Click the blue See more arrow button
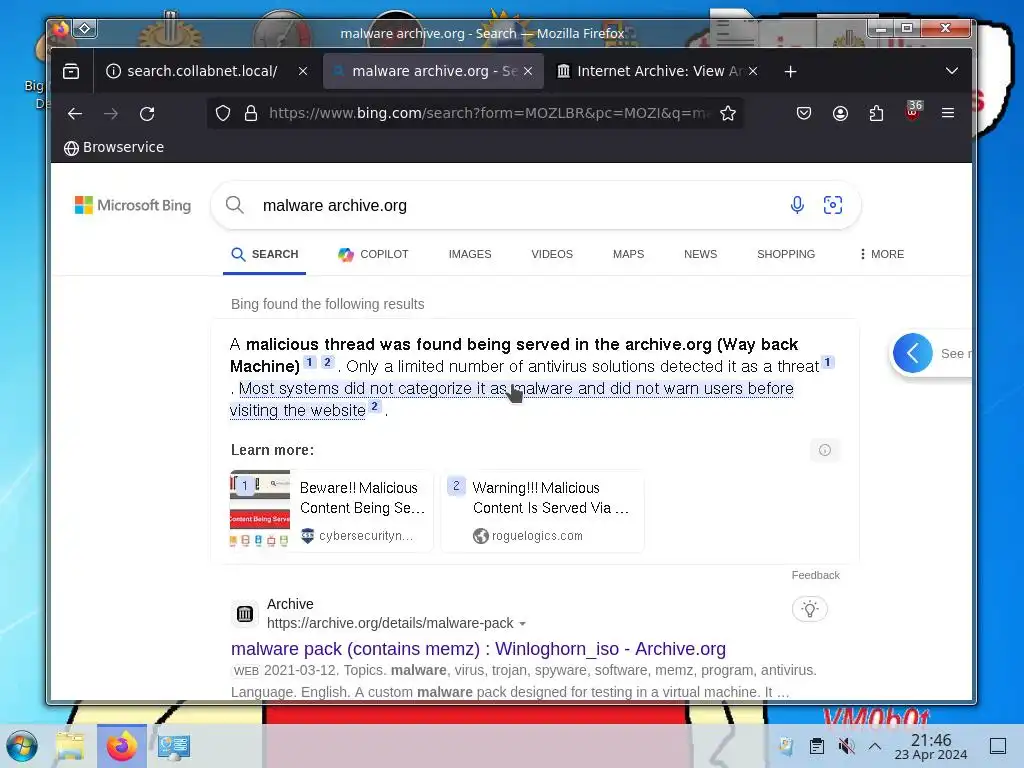The height and width of the screenshot is (768, 1024). click(912, 353)
